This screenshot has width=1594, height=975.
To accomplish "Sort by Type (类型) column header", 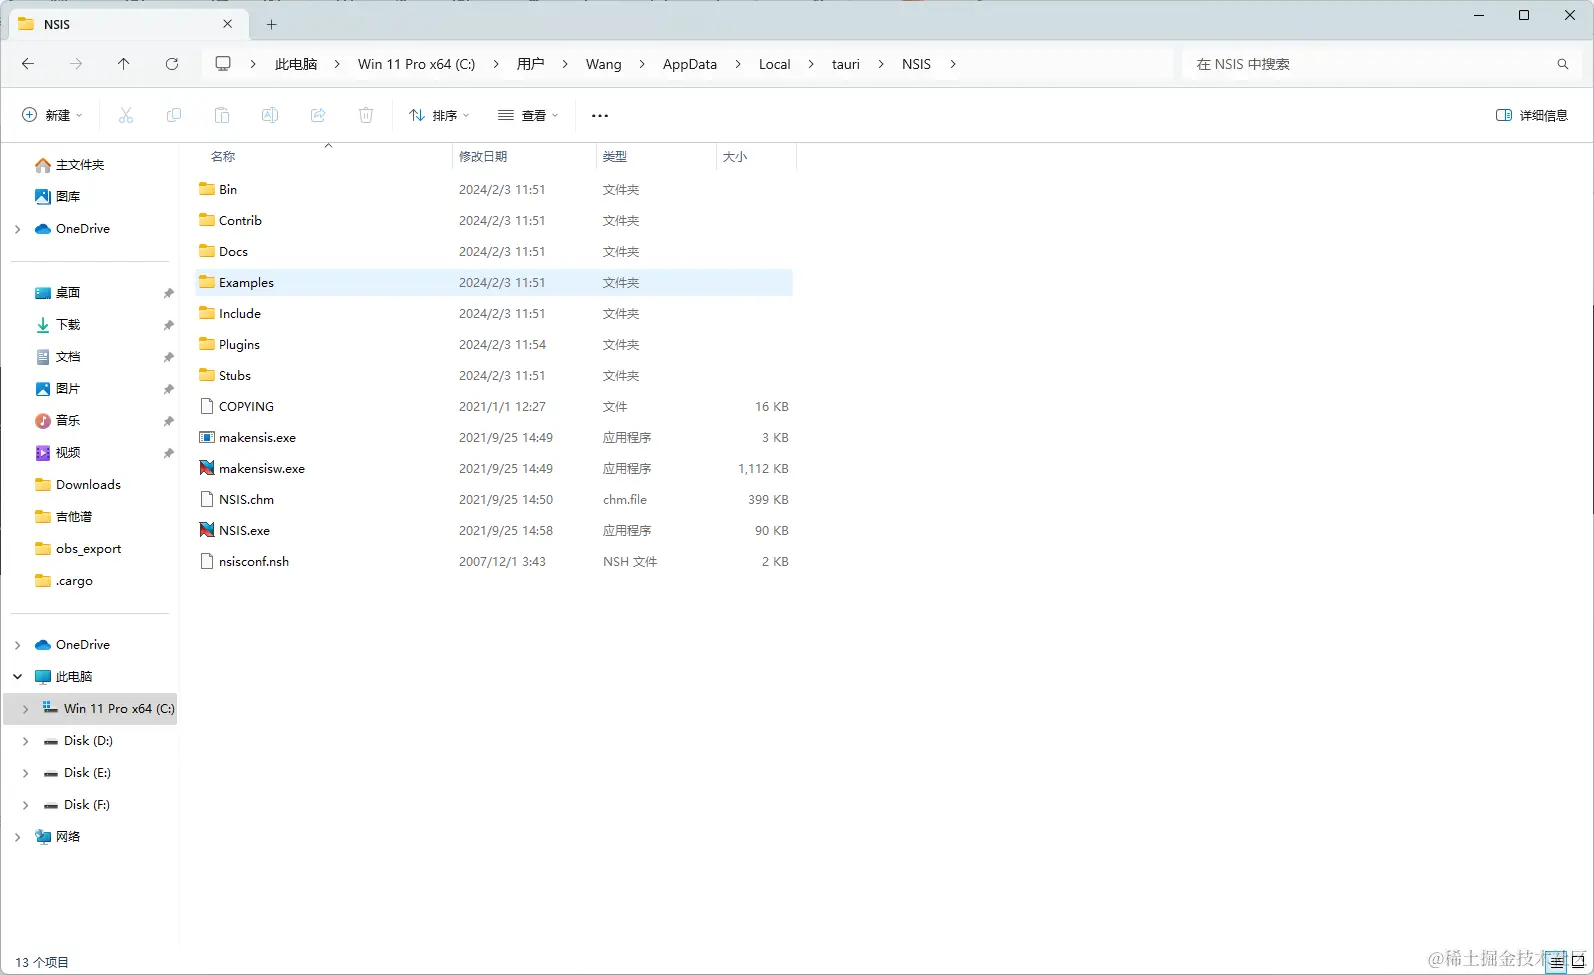I will click(x=615, y=157).
